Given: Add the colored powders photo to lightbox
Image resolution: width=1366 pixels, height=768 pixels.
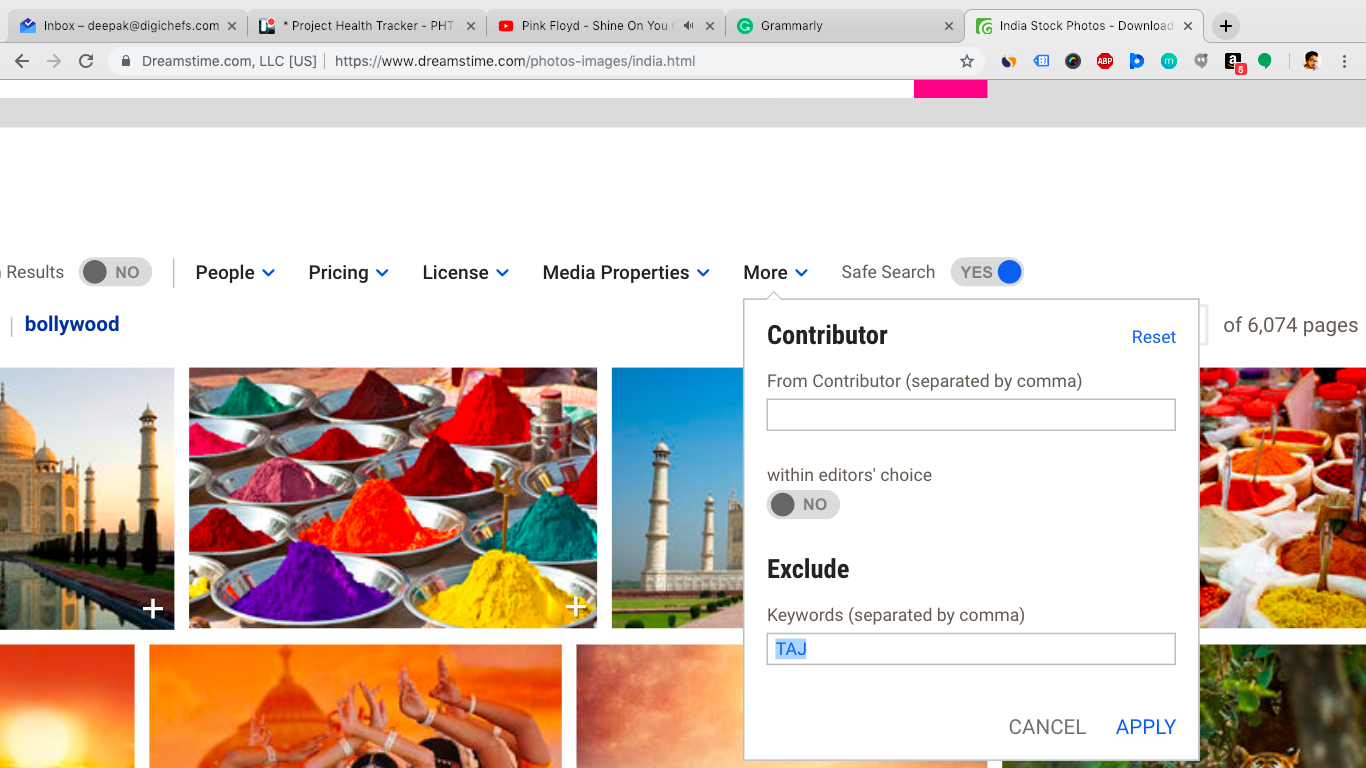Looking at the screenshot, I should 576,607.
